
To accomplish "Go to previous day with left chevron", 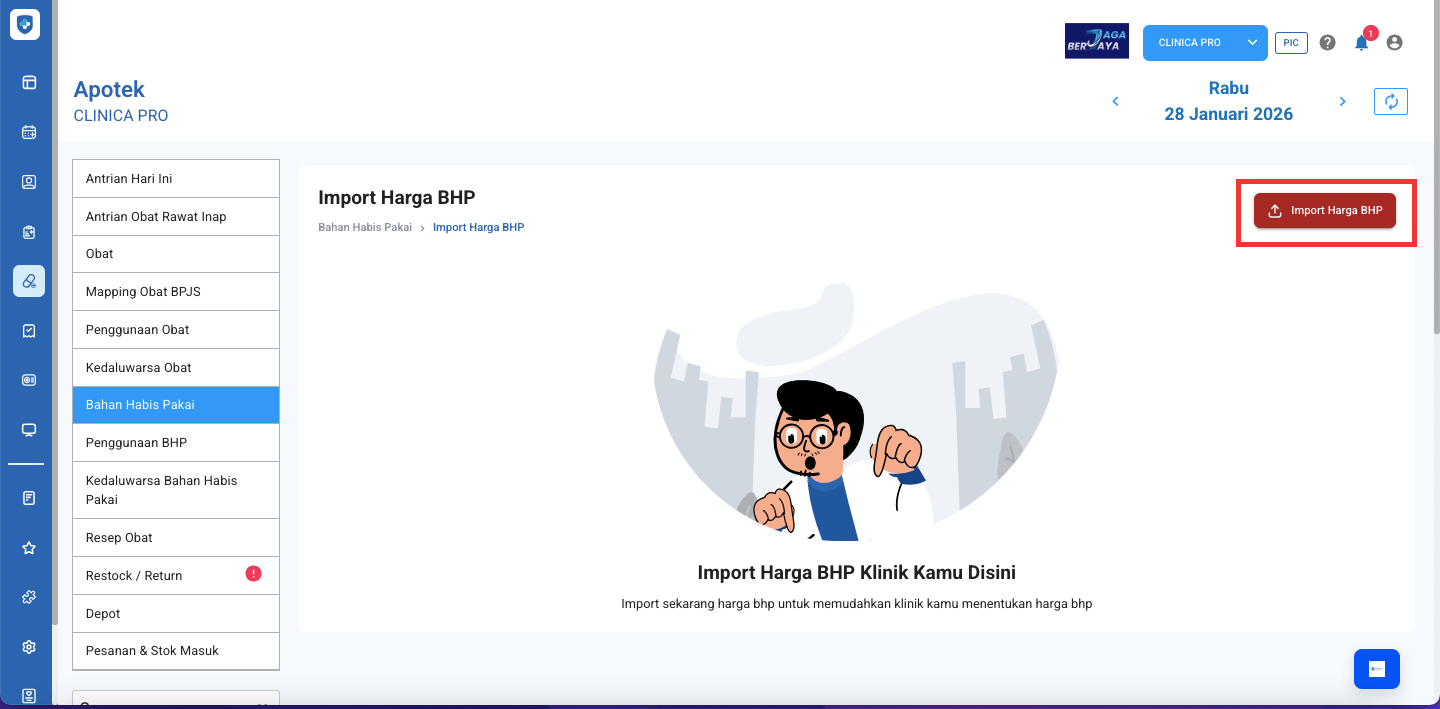I will pos(1116,102).
